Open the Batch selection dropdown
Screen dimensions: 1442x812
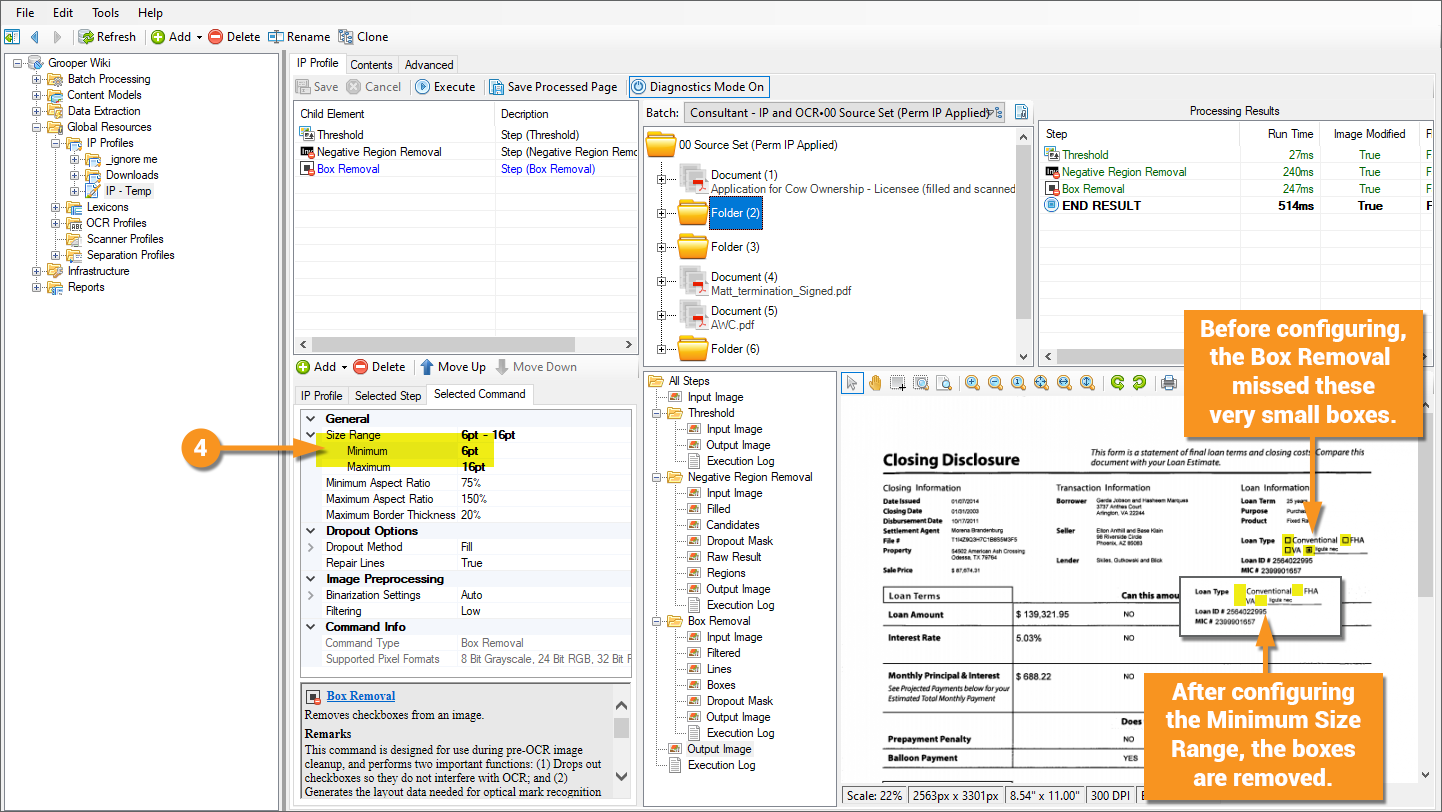[995, 113]
